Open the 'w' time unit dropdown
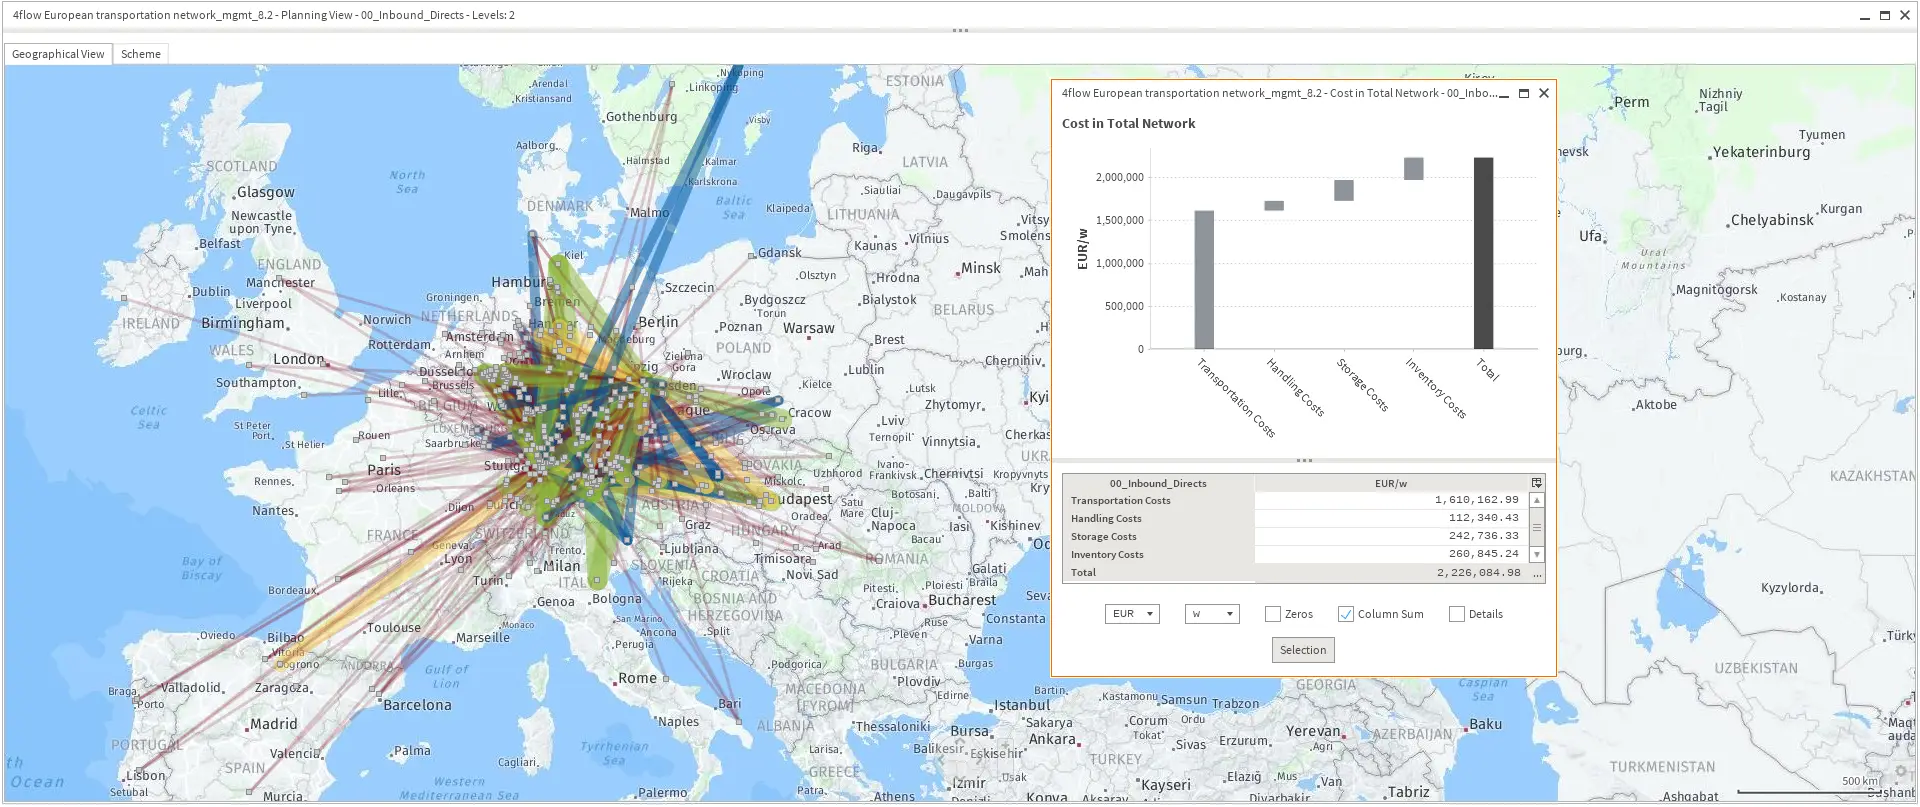Image resolution: width=1920 pixels, height=807 pixels. coord(1212,614)
